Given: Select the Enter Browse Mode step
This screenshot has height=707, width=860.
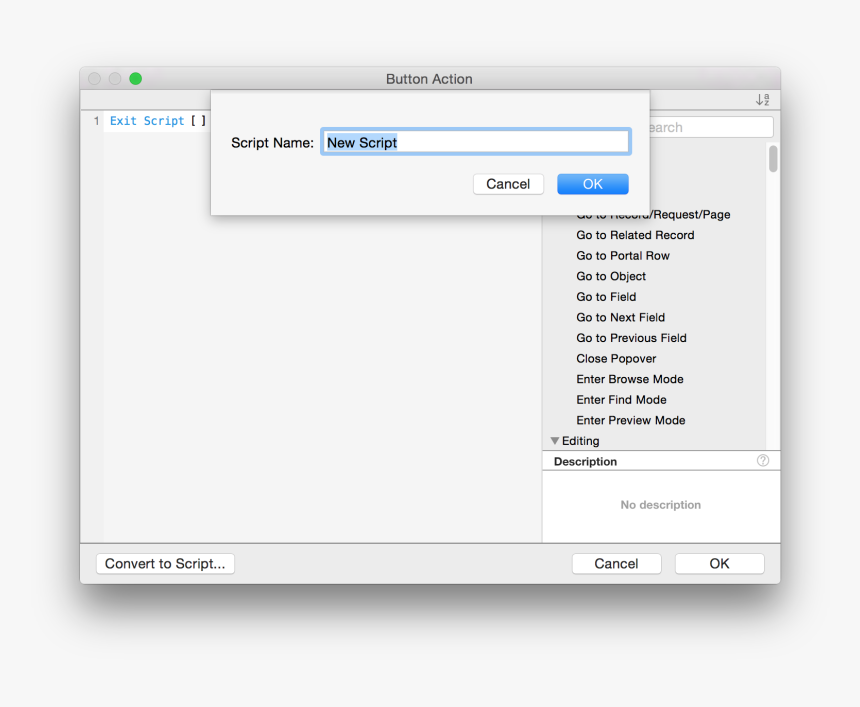Looking at the screenshot, I should (629, 379).
